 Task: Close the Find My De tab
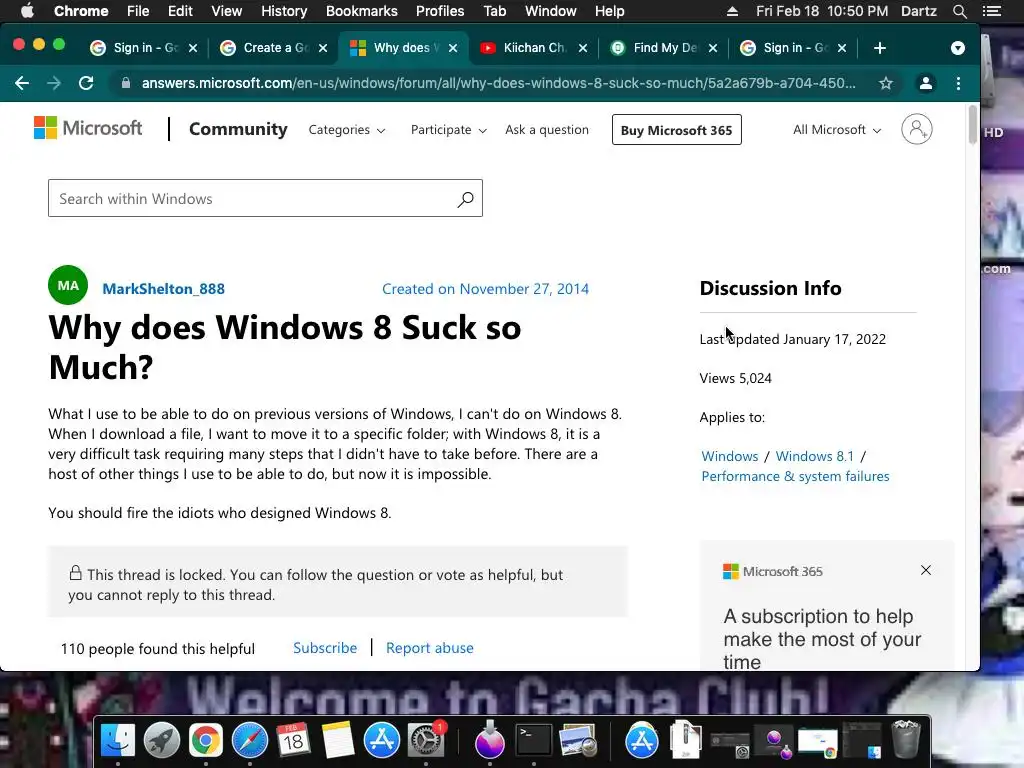pyautogui.click(x=712, y=48)
